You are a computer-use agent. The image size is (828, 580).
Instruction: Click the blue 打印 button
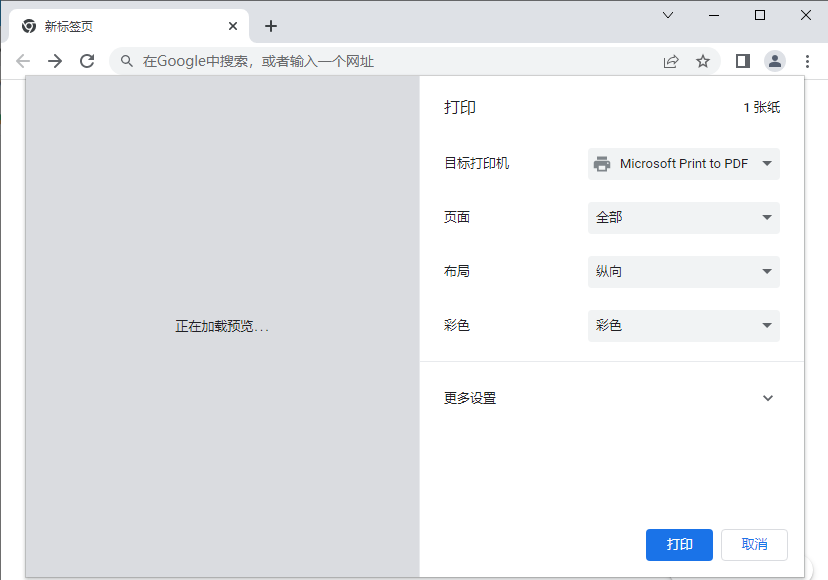pyautogui.click(x=679, y=545)
